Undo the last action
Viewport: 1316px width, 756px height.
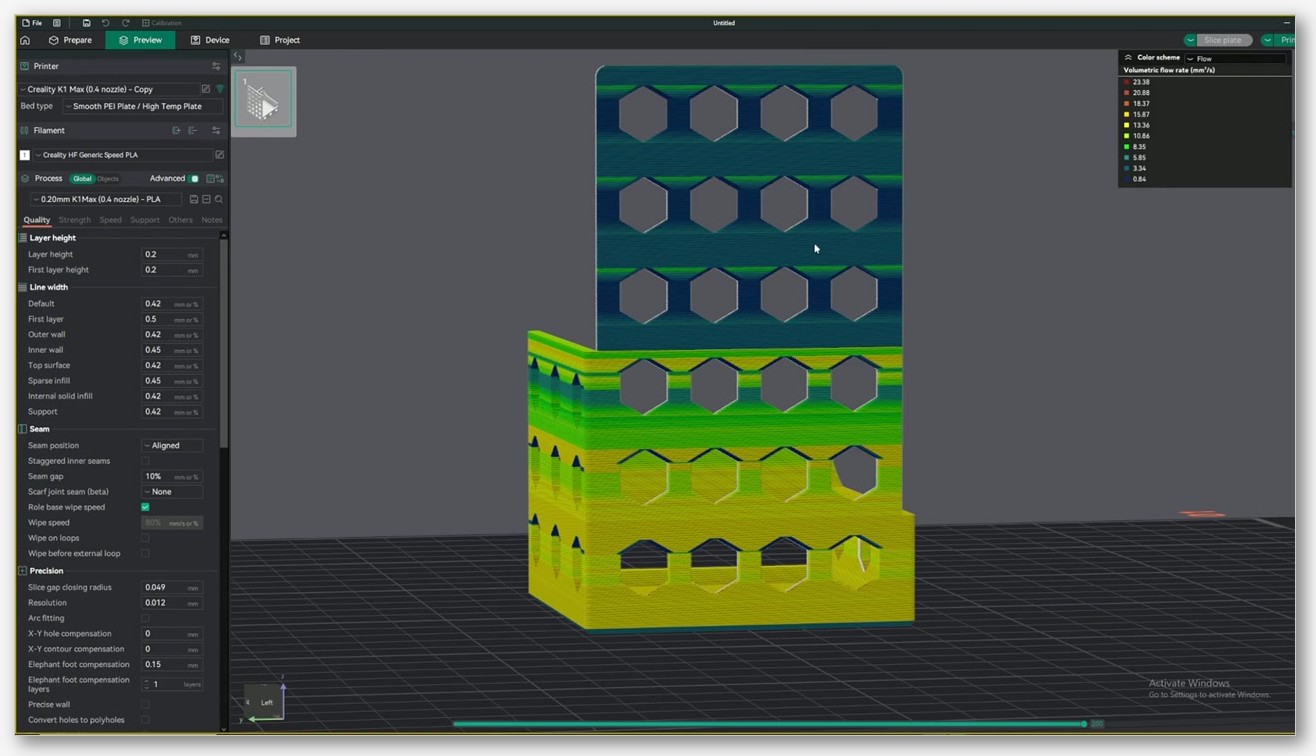(x=105, y=22)
